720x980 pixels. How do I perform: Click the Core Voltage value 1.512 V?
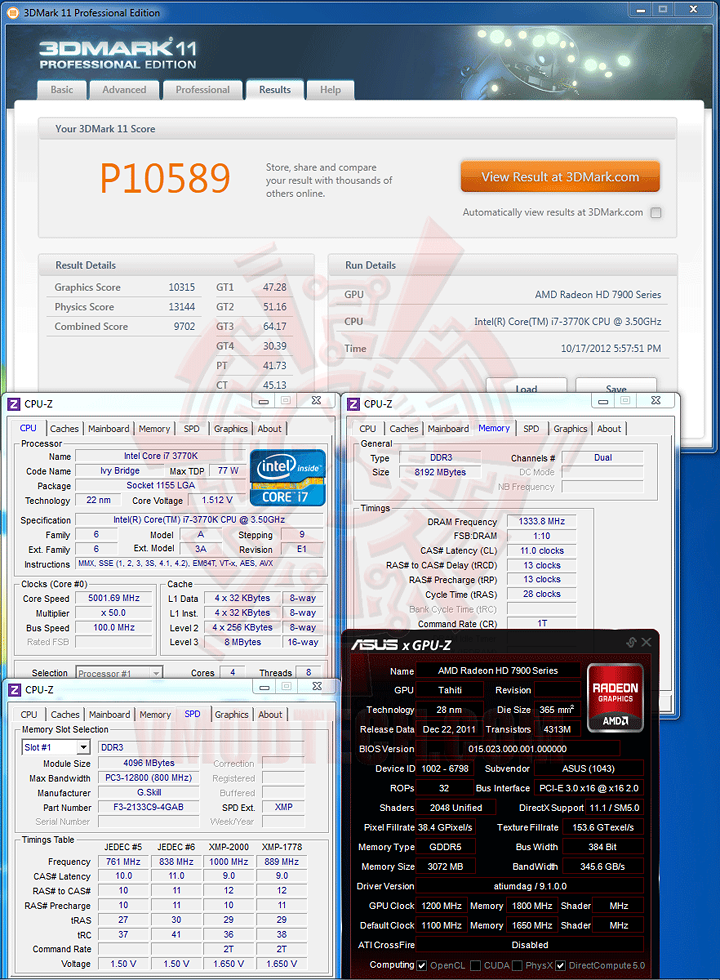tap(217, 500)
